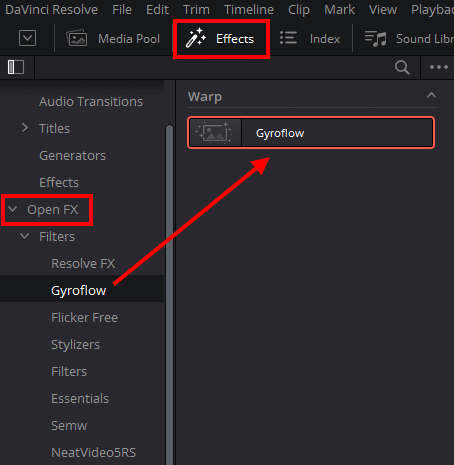454x465 pixels.
Task: Select the Filters group under Open FX
Action: [57, 237]
